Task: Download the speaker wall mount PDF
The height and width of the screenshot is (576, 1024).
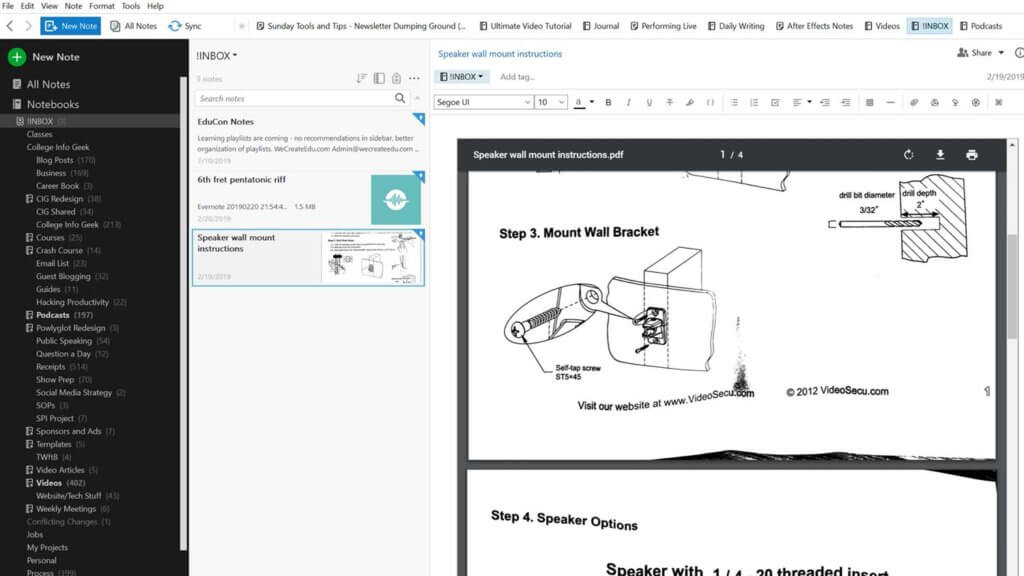Action: point(940,155)
